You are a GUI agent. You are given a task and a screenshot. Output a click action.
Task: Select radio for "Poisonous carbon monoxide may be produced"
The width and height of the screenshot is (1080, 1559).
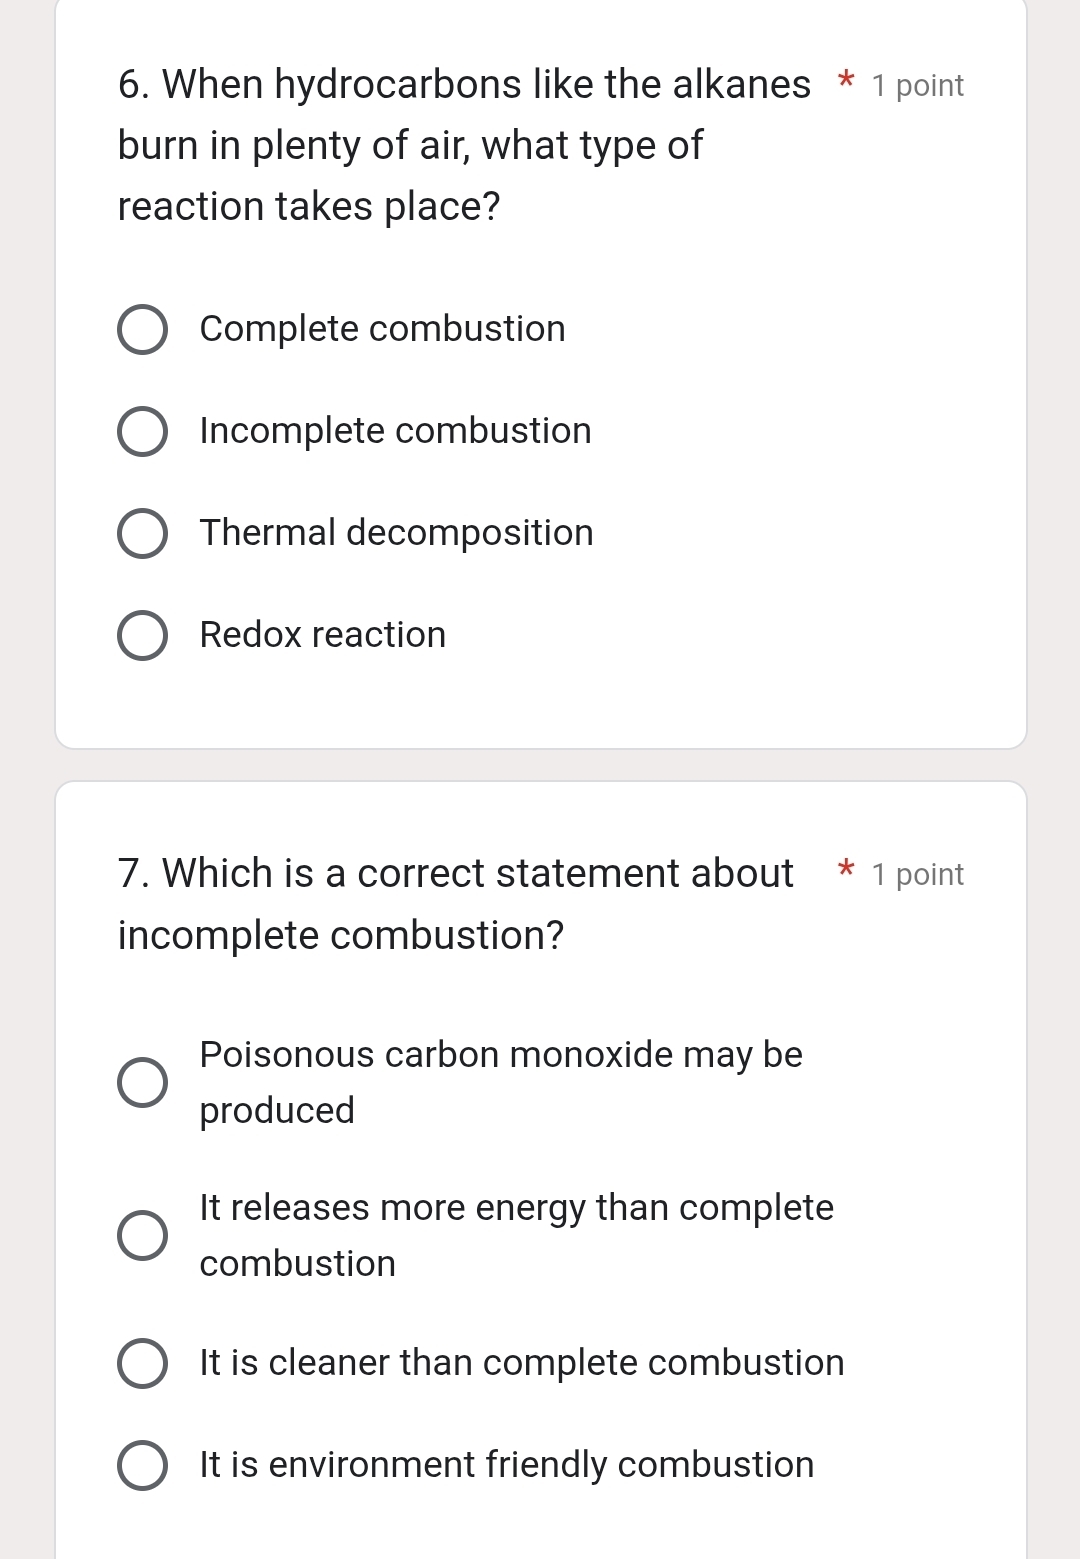143,1082
